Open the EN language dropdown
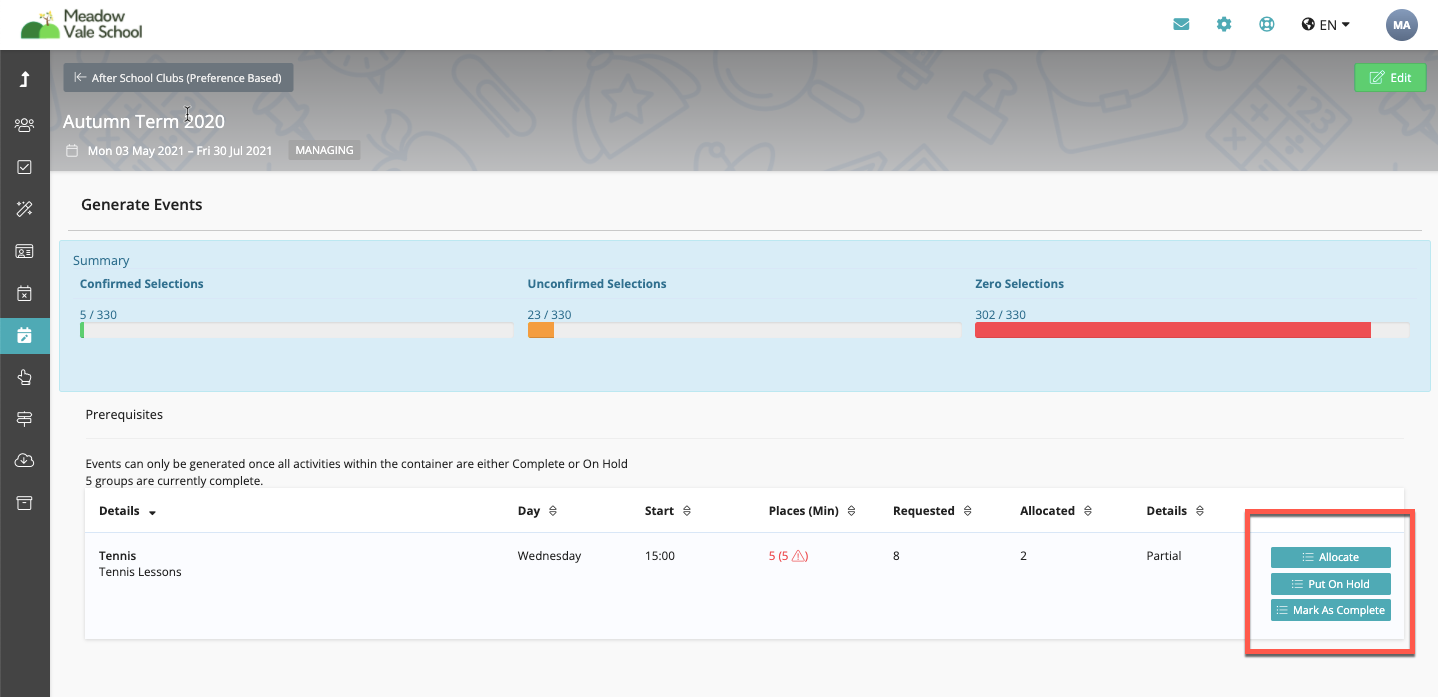The height and width of the screenshot is (697, 1438). 1326,25
